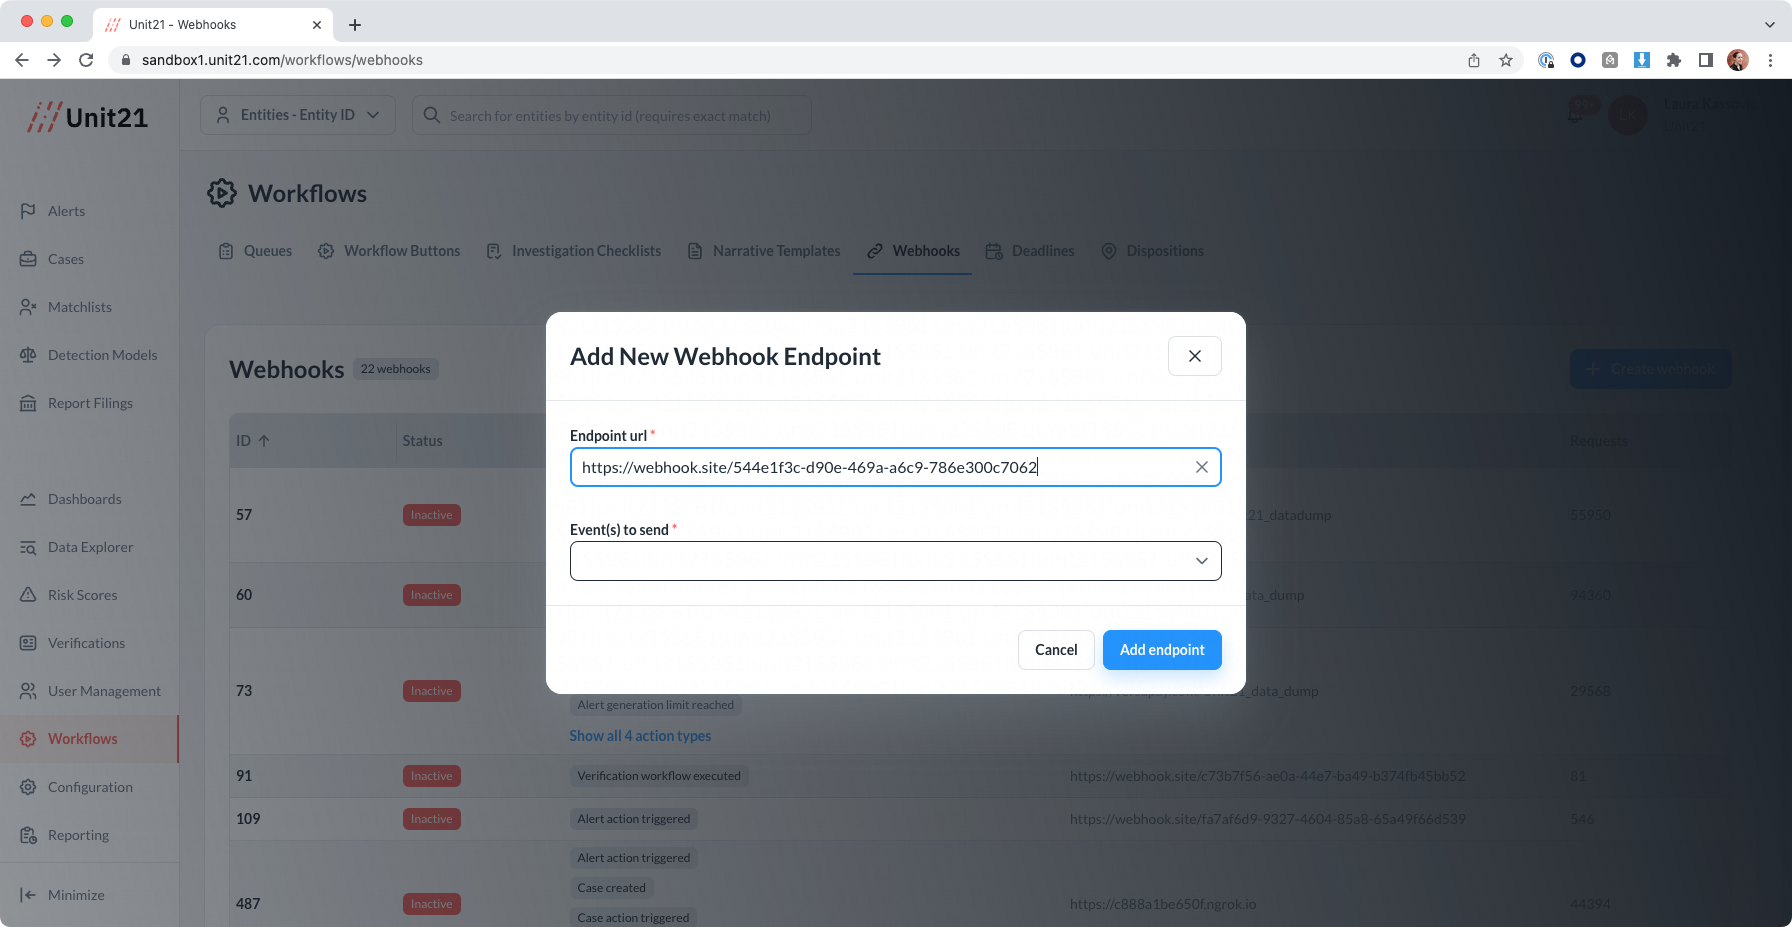Switch to the Dispositions tab
1792x927 pixels.
(x=1152, y=251)
